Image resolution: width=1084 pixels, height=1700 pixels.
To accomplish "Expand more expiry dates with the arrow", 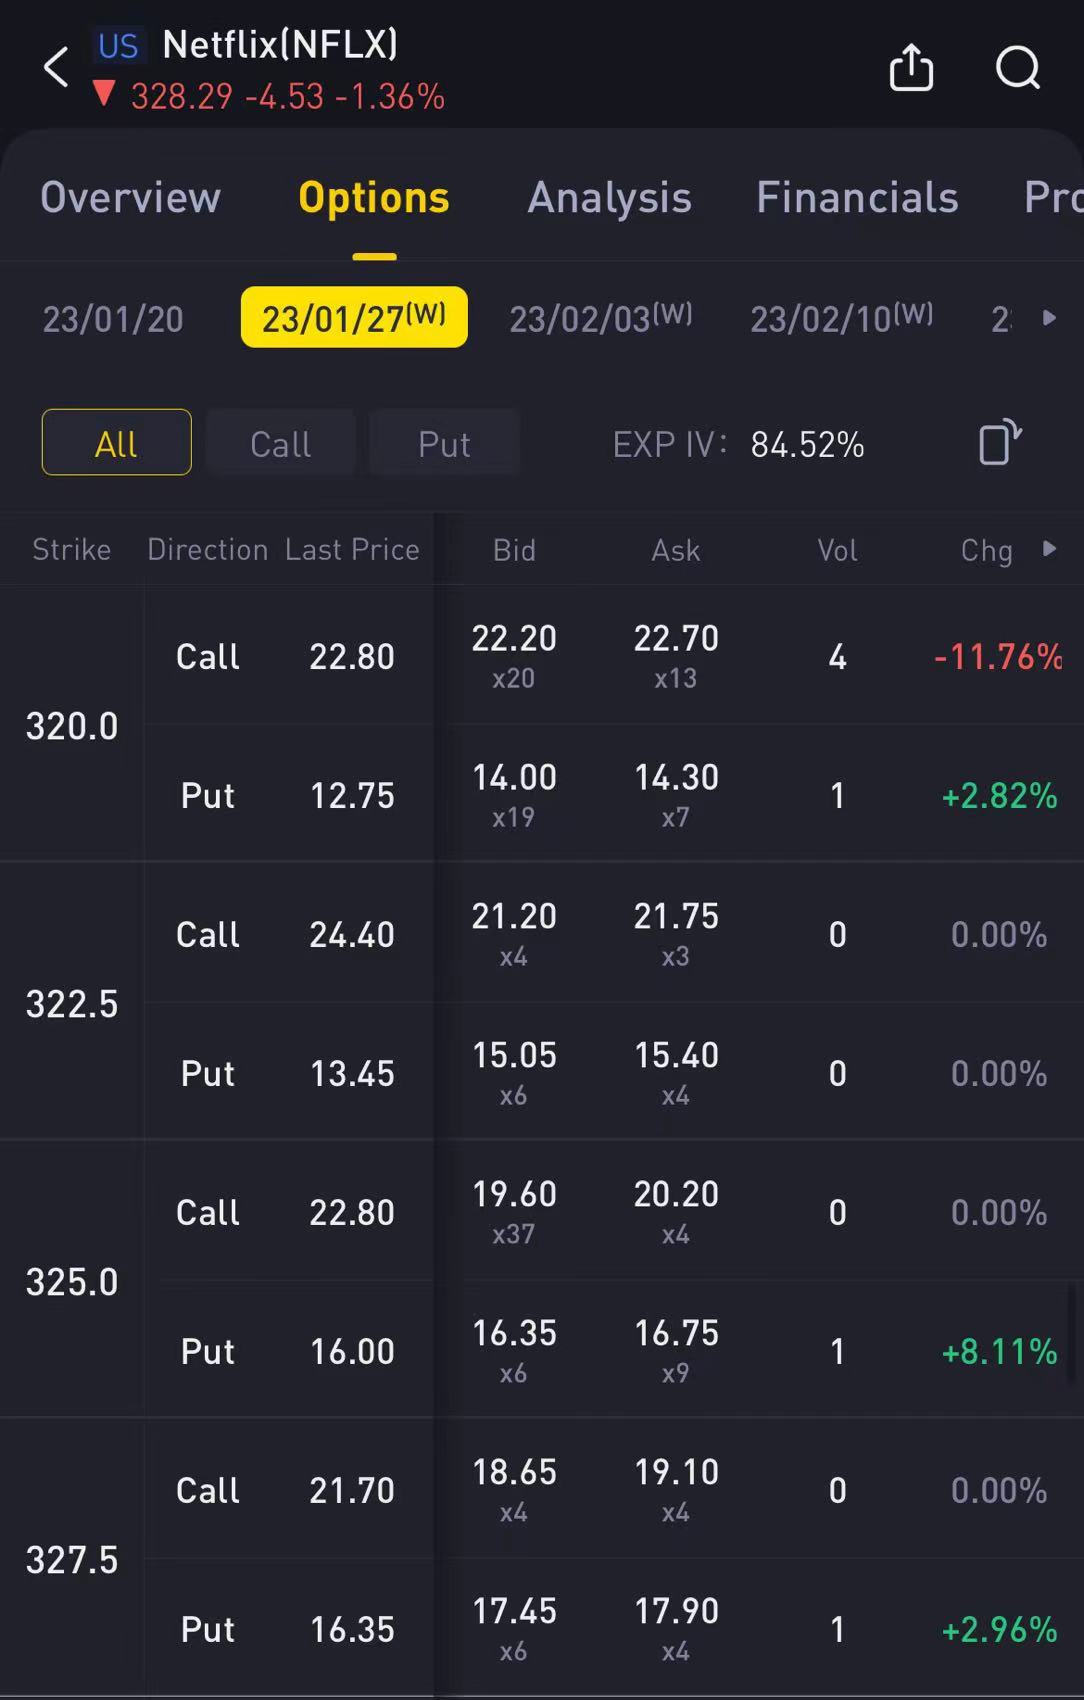I will click(x=1049, y=318).
